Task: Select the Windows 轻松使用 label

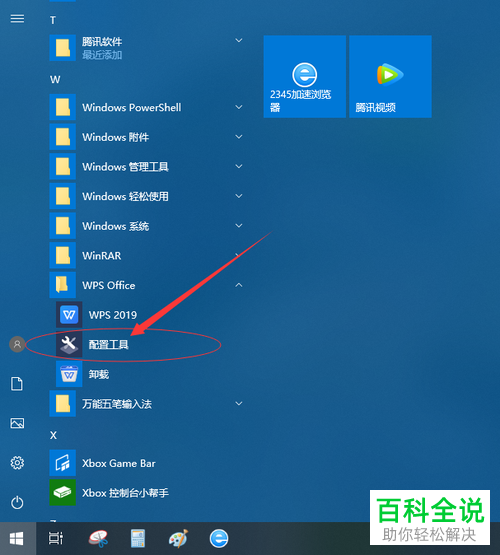Action: (125, 196)
